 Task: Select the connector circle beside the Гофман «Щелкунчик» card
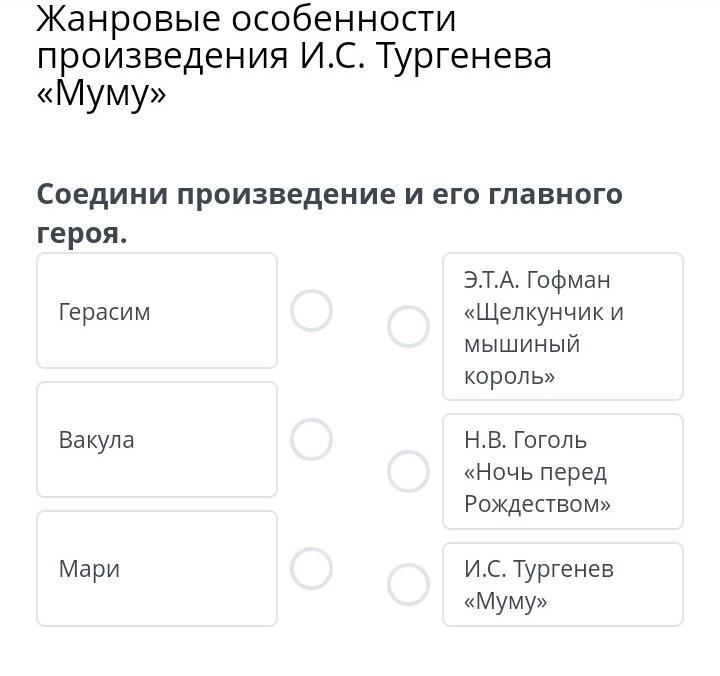tap(408, 327)
